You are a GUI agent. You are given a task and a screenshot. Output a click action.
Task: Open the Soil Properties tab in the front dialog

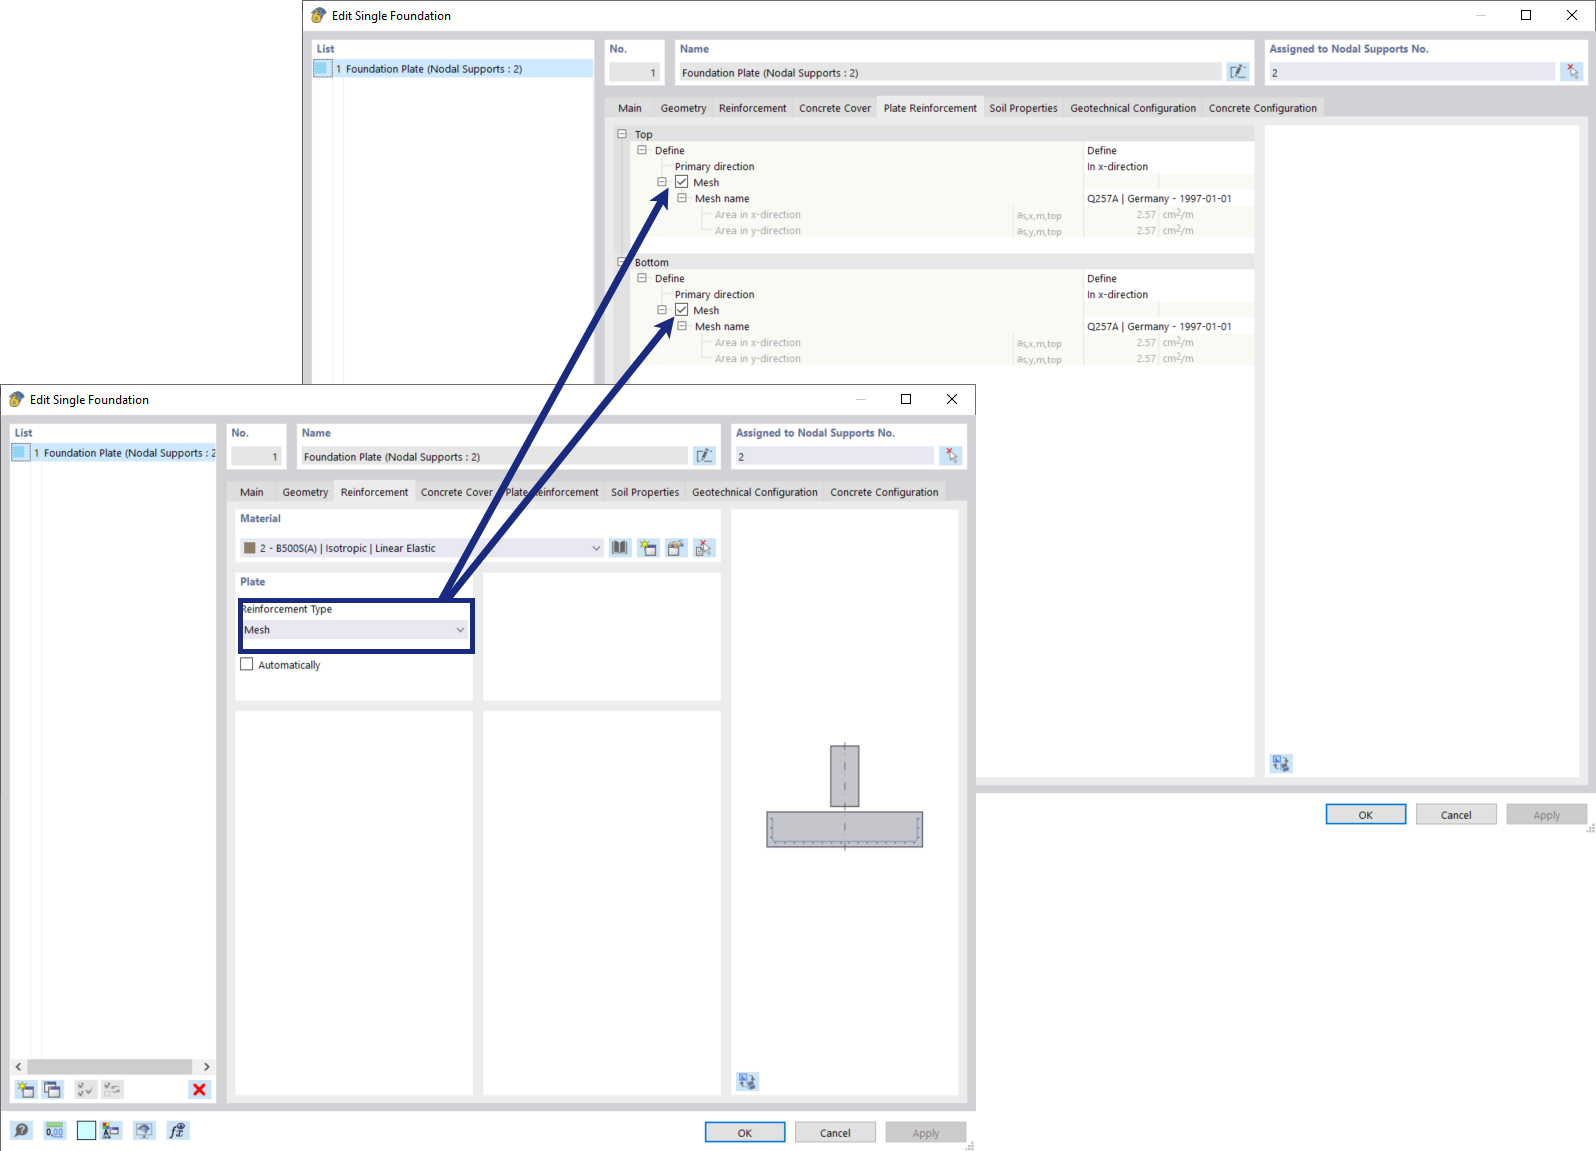click(x=645, y=492)
